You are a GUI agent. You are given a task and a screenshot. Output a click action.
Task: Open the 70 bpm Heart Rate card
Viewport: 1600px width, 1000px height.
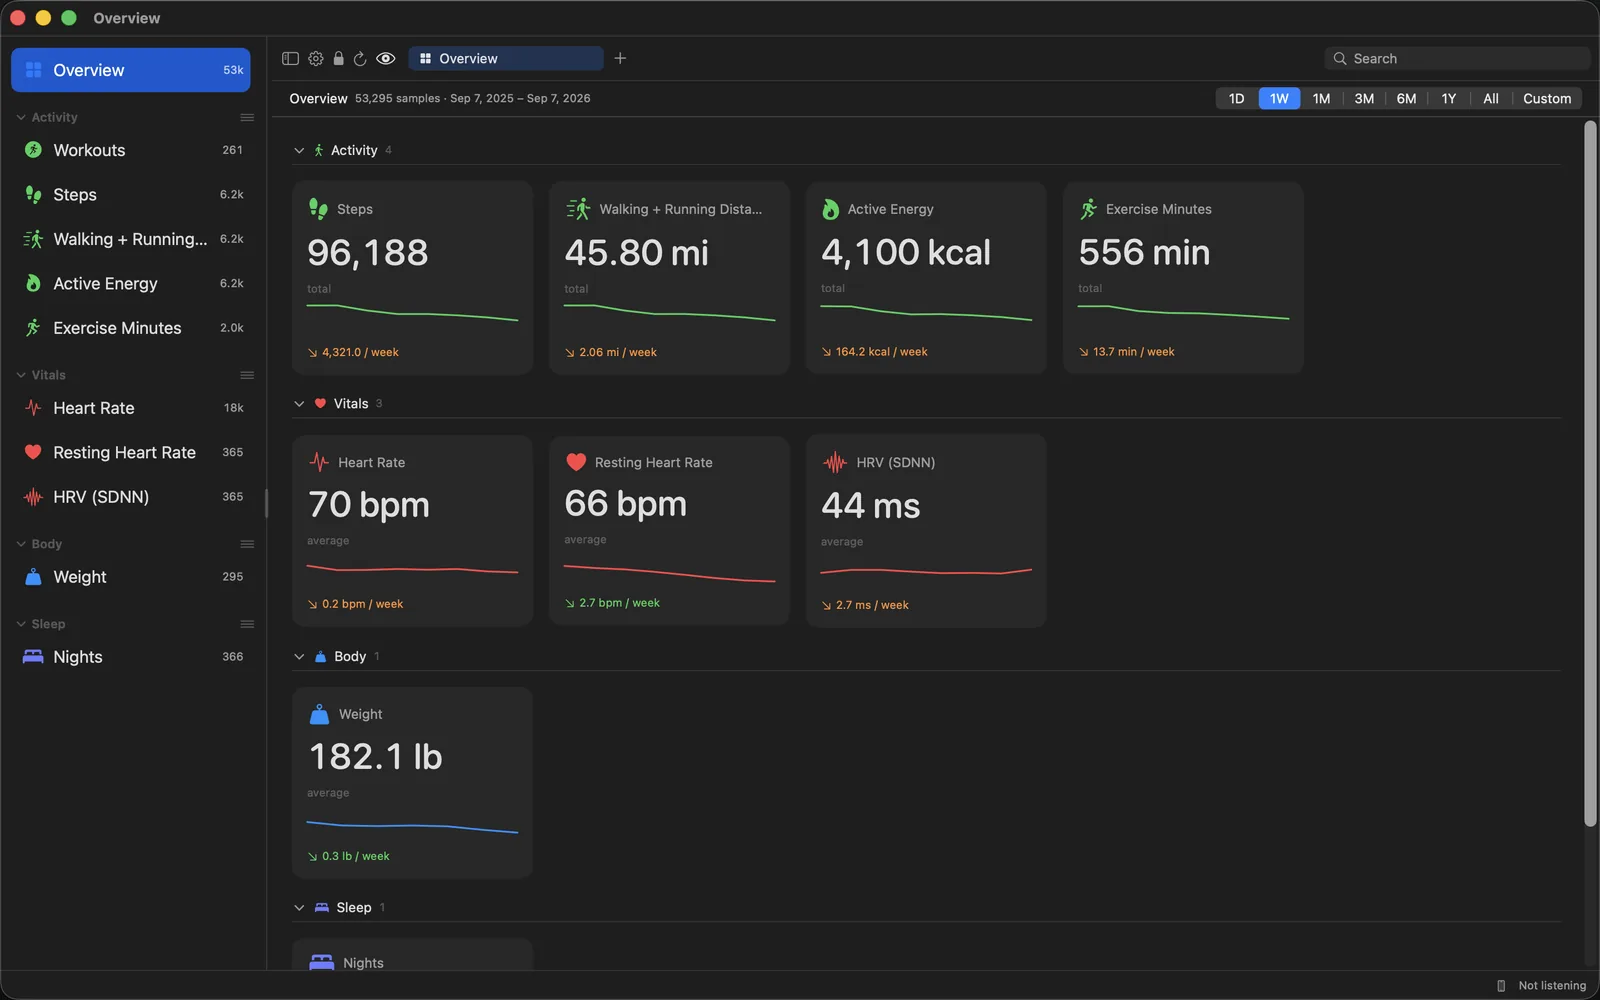(x=412, y=531)
